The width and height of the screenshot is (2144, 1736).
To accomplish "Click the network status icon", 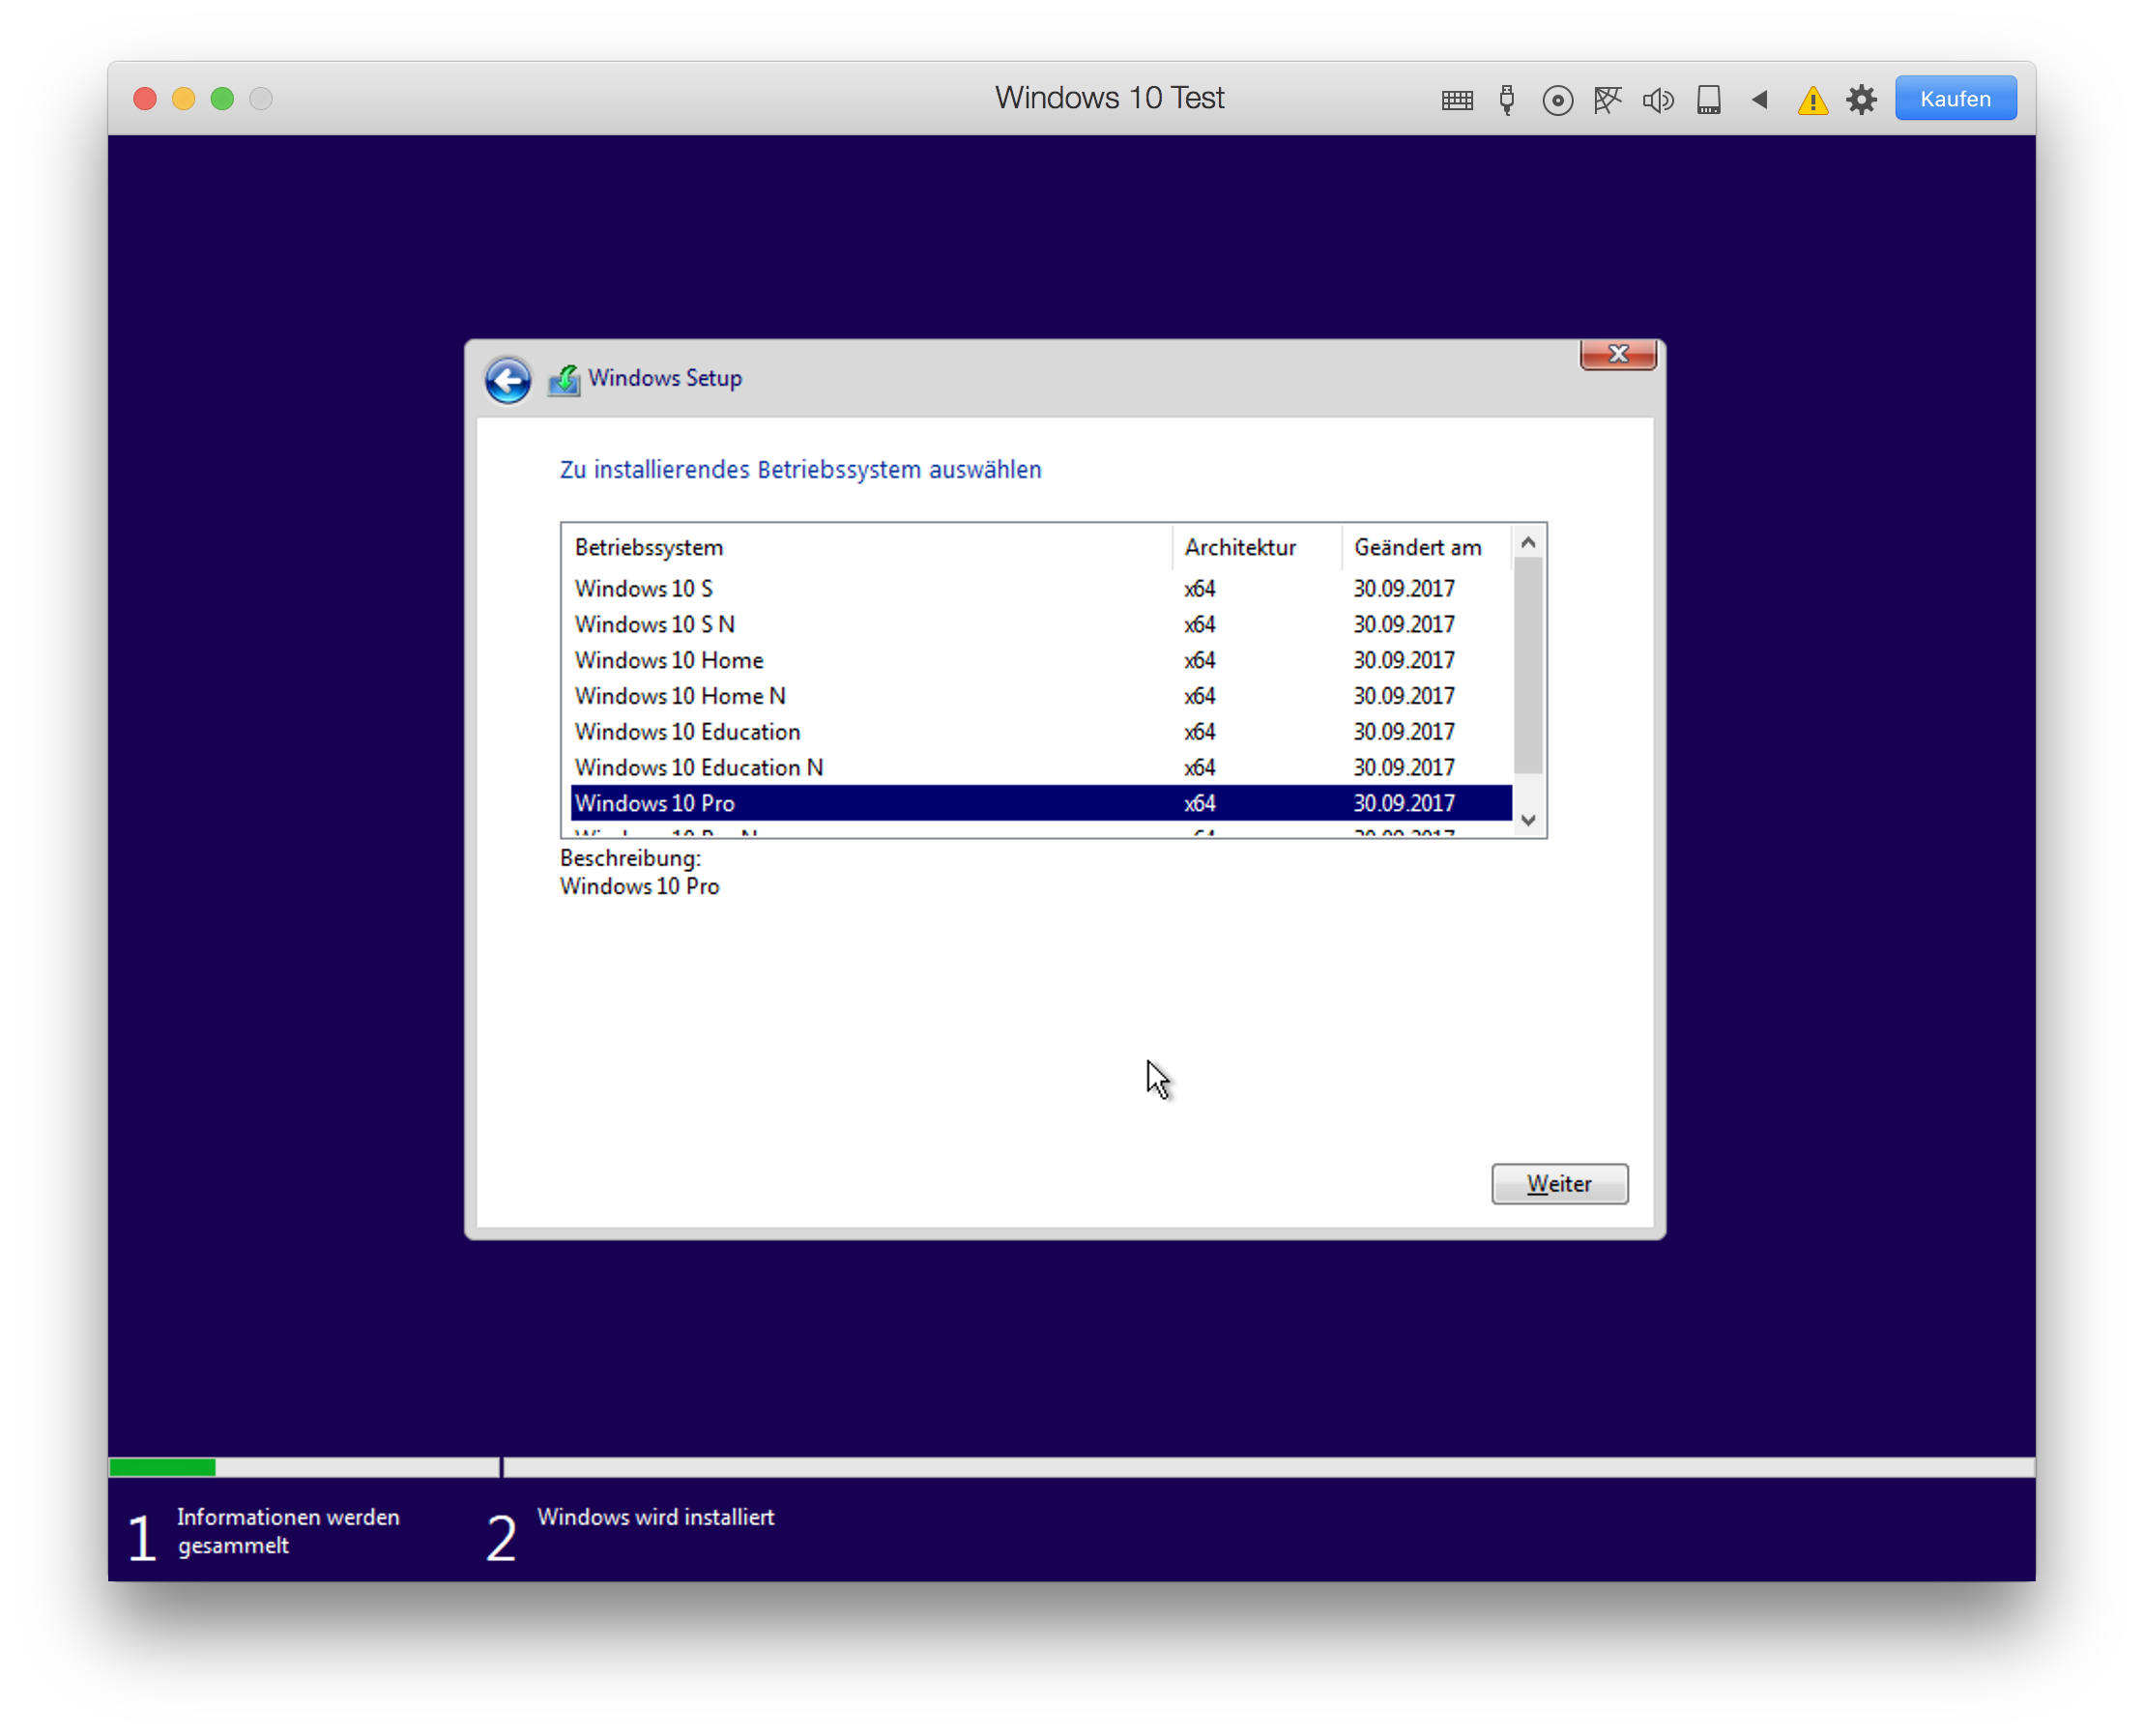I will pos(1607,100).
